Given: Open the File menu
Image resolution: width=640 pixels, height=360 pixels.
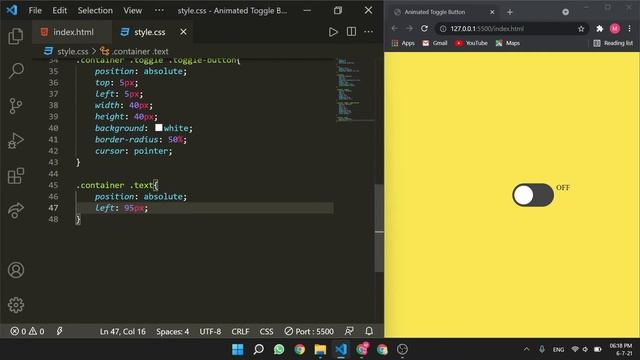Looking at the screenshot, I should [x=35, y=11].
